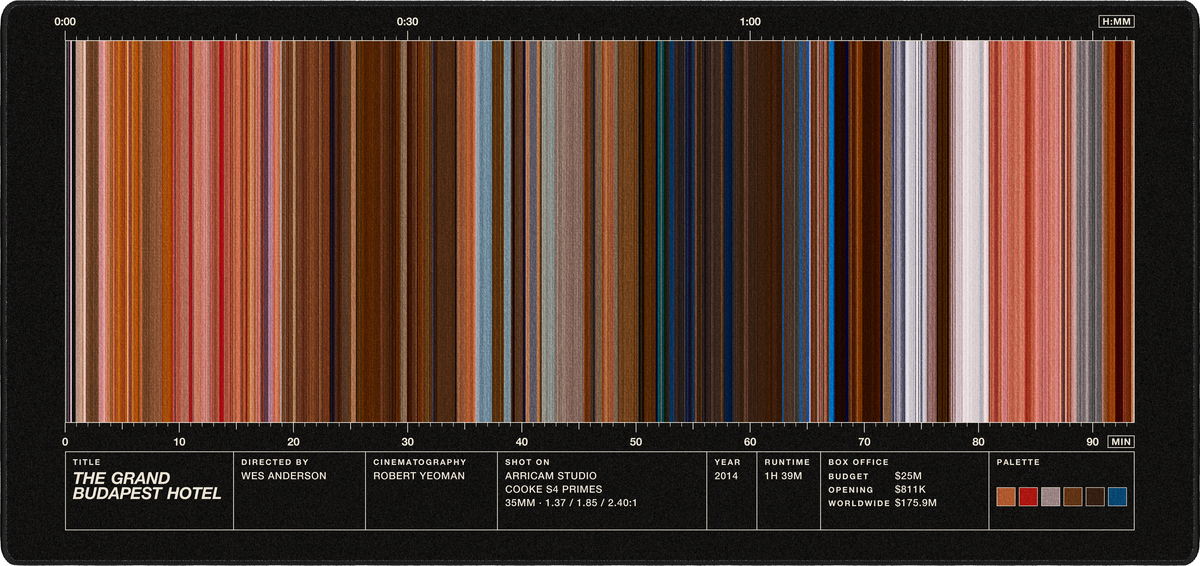1200x566 pixels.
Task: Select the 50 minute axis label
Action: point(636,441)
